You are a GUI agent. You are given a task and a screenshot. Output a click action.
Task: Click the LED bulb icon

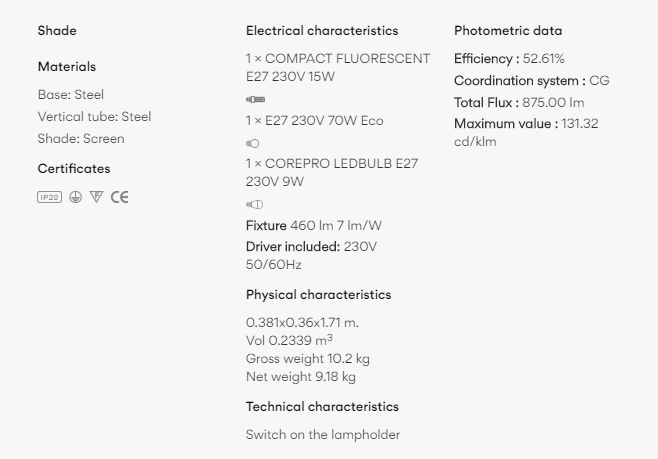coord(254,205)
